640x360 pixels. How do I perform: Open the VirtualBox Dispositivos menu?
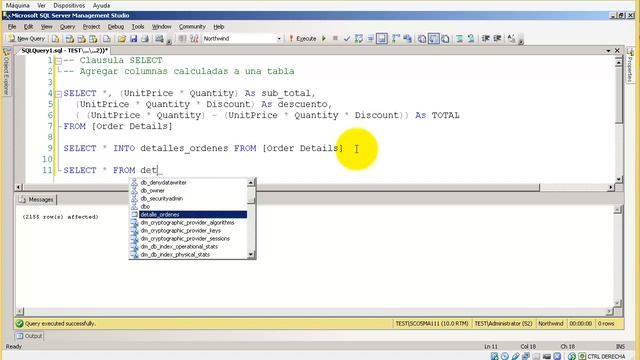point(69,5)
